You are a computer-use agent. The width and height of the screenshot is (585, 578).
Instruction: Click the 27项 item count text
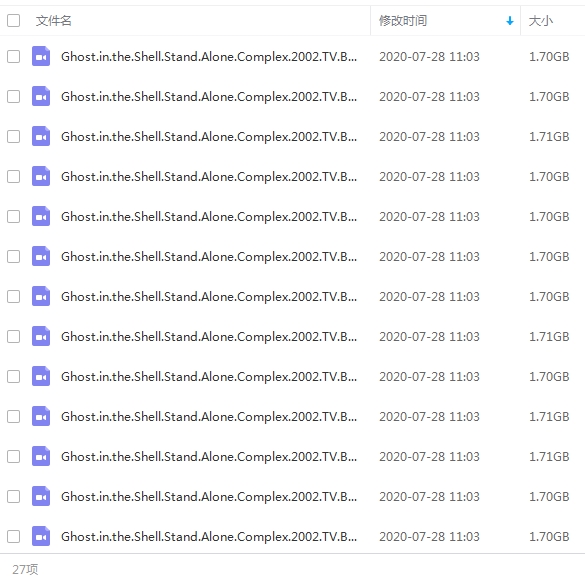pos(25,569)
